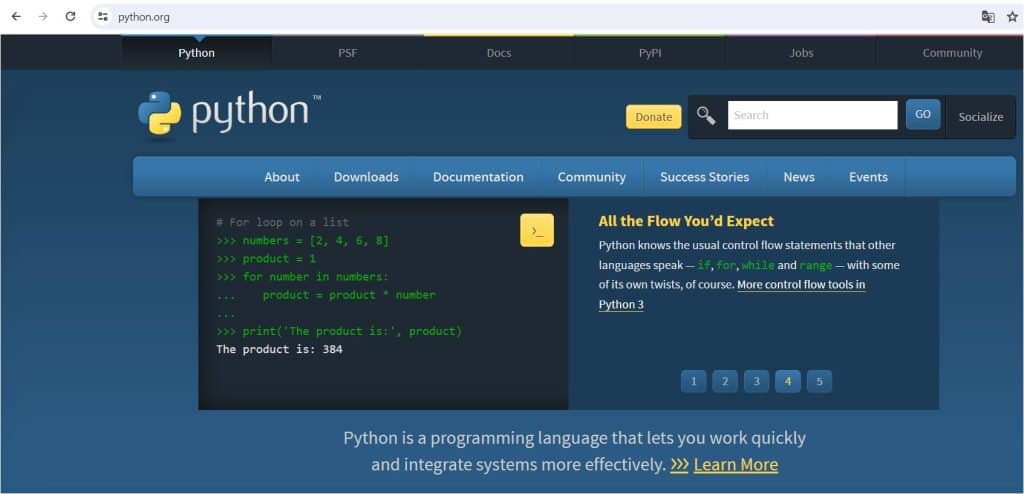Switch to the PyPI top tab
This screenshot has height=494, width=1024.
tap(650, 53)
